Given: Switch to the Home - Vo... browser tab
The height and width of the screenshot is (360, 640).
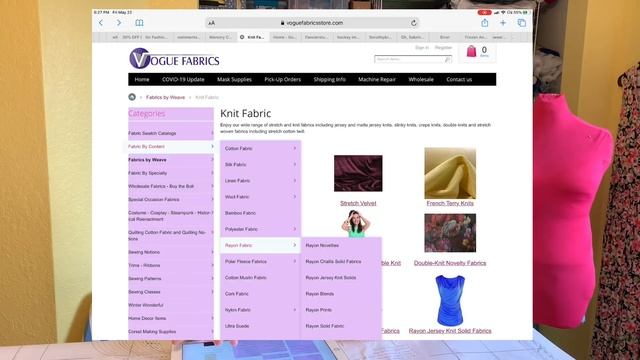Looking at the screenshot, I should tap(284, 37).
